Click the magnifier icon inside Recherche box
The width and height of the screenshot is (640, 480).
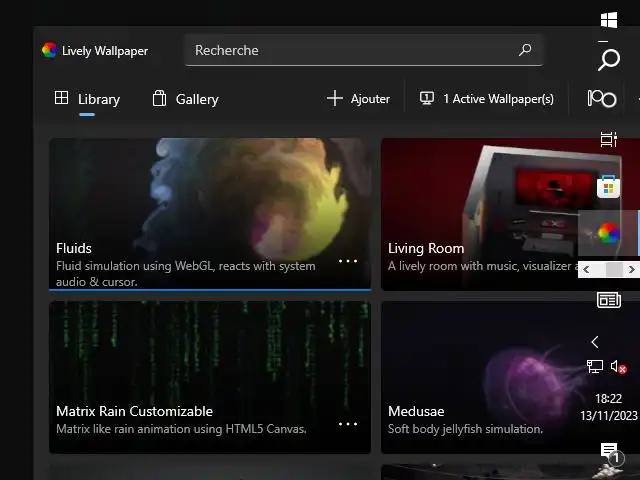525,50
